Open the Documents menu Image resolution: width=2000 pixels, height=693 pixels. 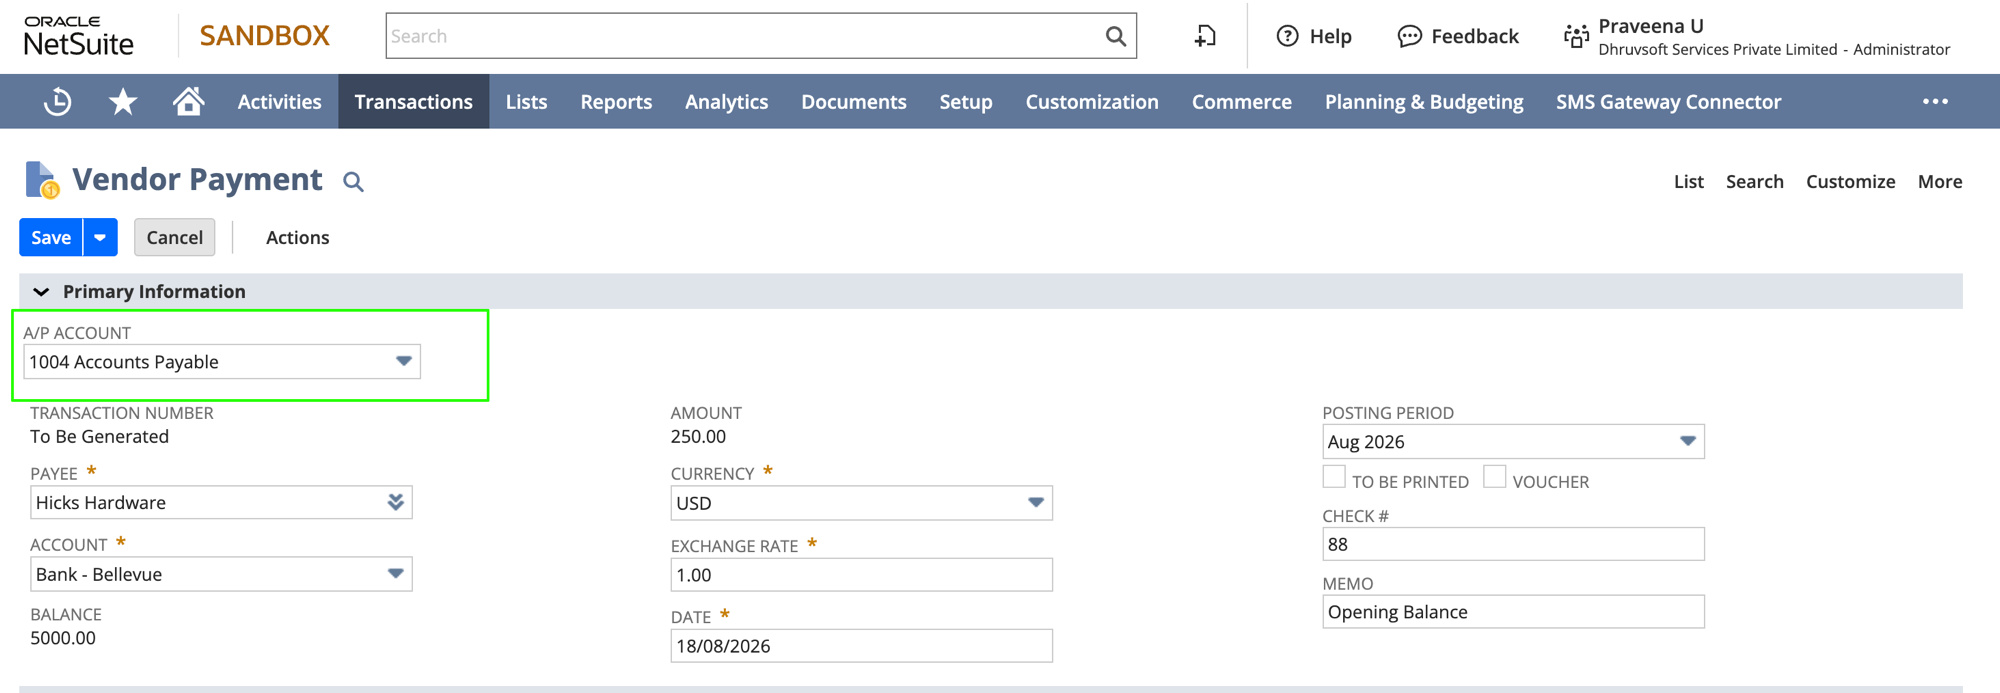(x=853, y=101)
